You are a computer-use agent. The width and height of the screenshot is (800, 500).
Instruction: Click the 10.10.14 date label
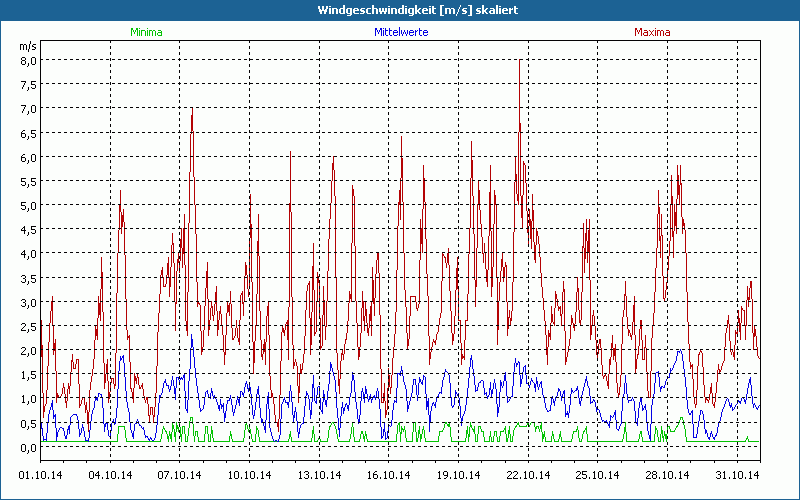pos(249,475)
